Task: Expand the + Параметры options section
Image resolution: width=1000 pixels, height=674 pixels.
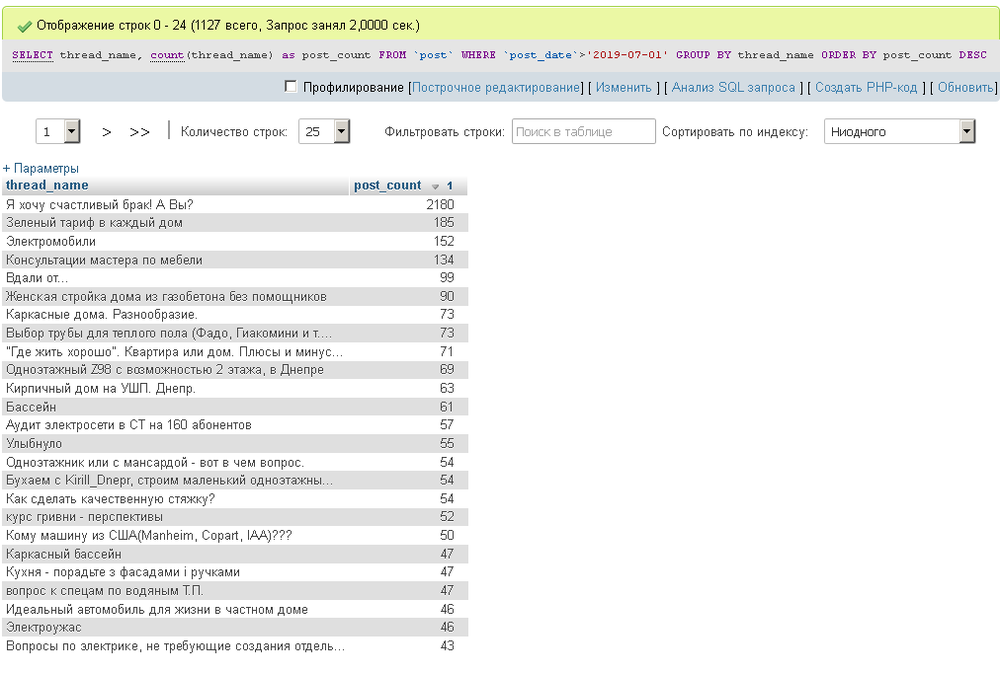Action: tap(41, 169)
